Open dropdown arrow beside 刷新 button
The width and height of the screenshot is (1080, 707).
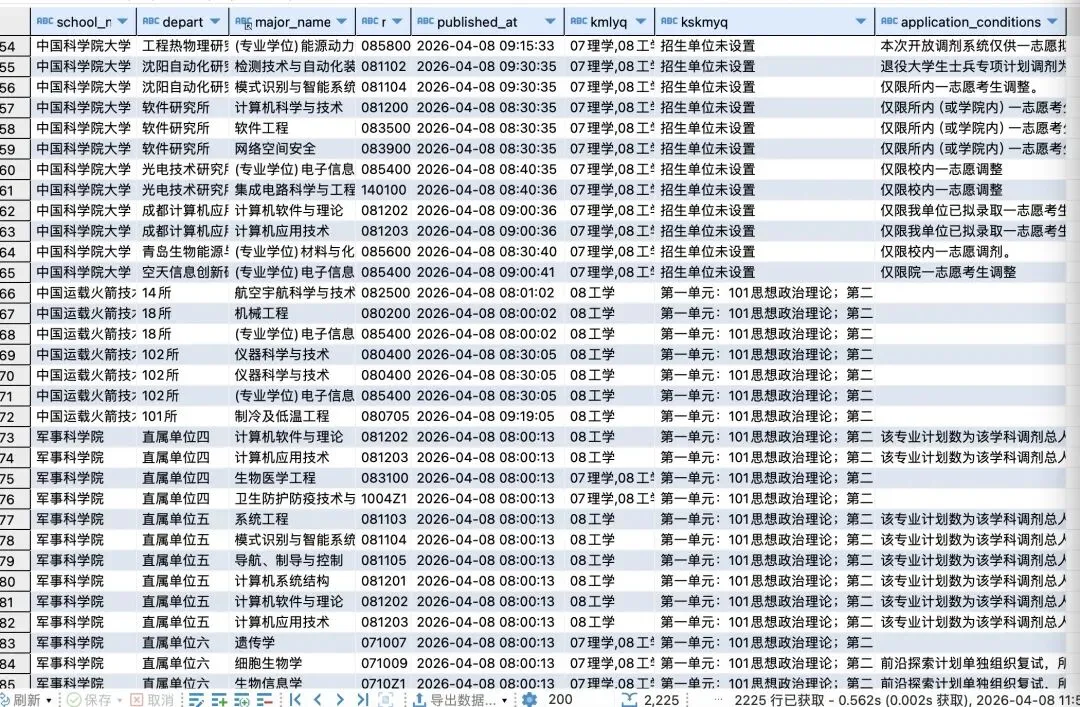coord(49,701)
